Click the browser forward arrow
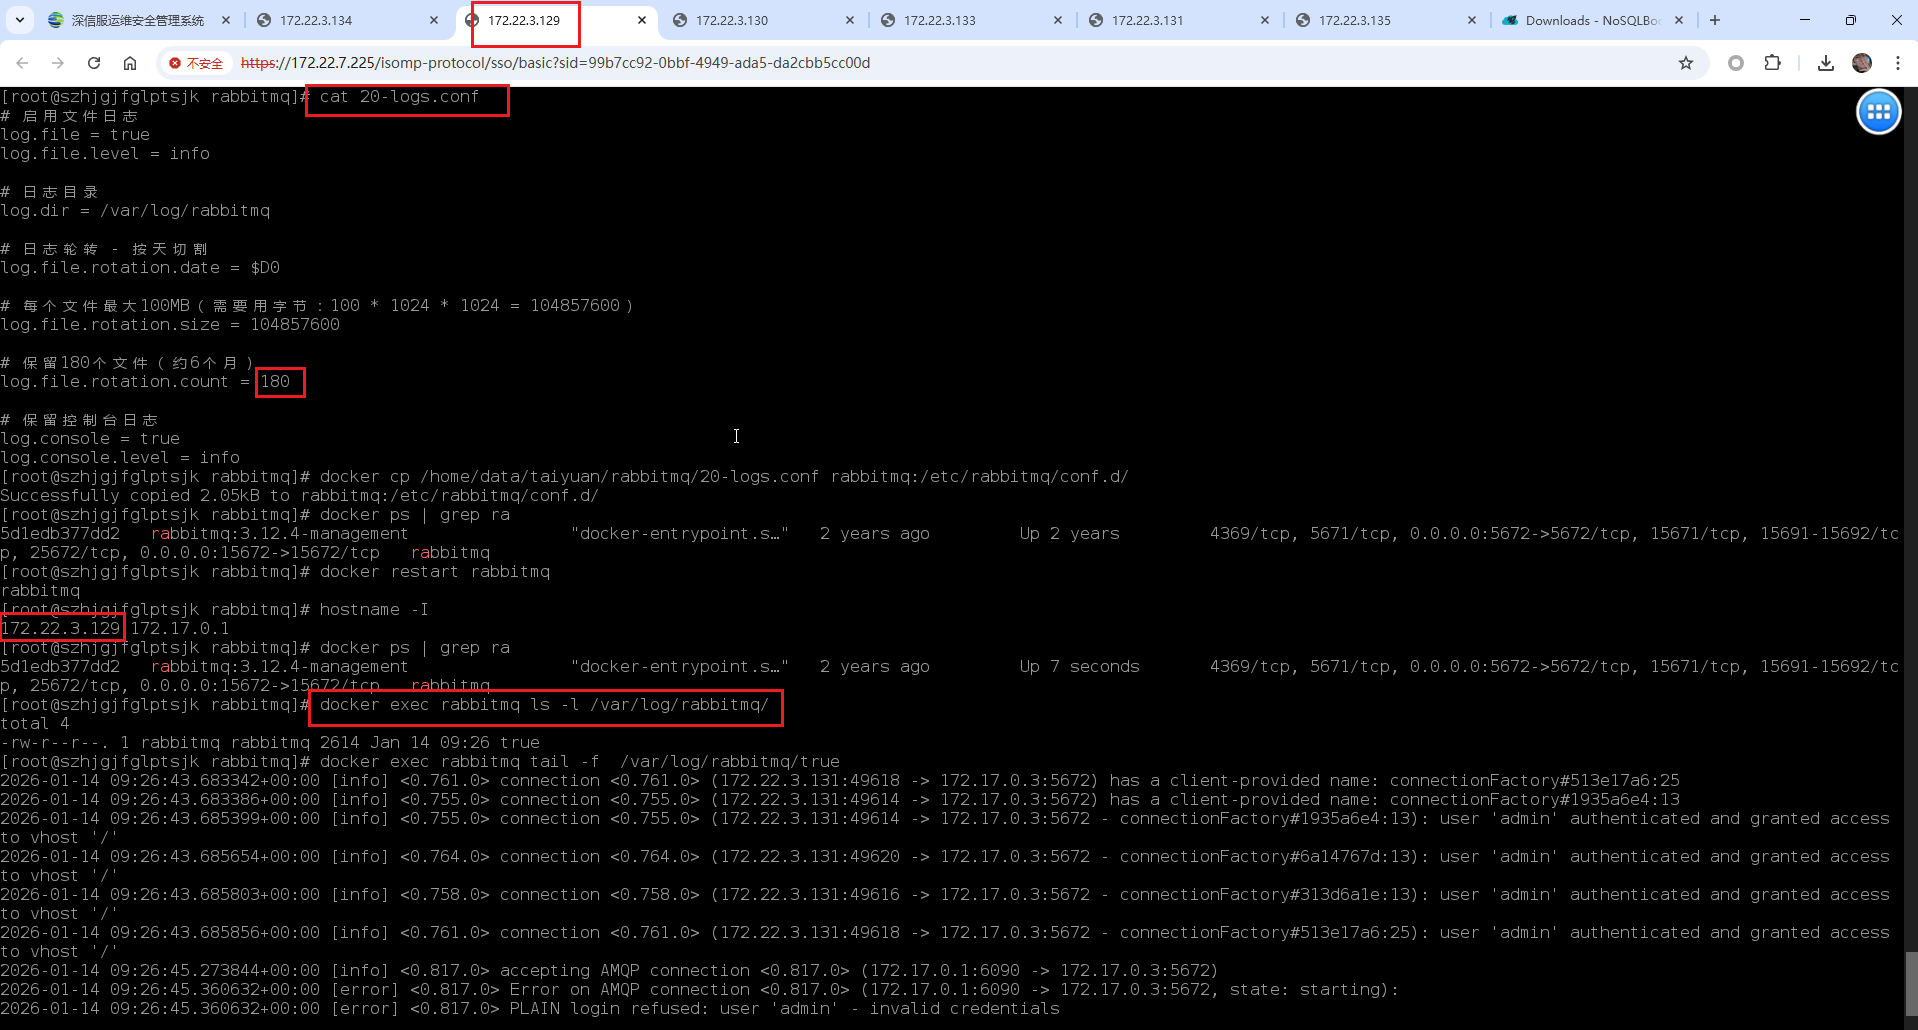 [x=58, y=63]
